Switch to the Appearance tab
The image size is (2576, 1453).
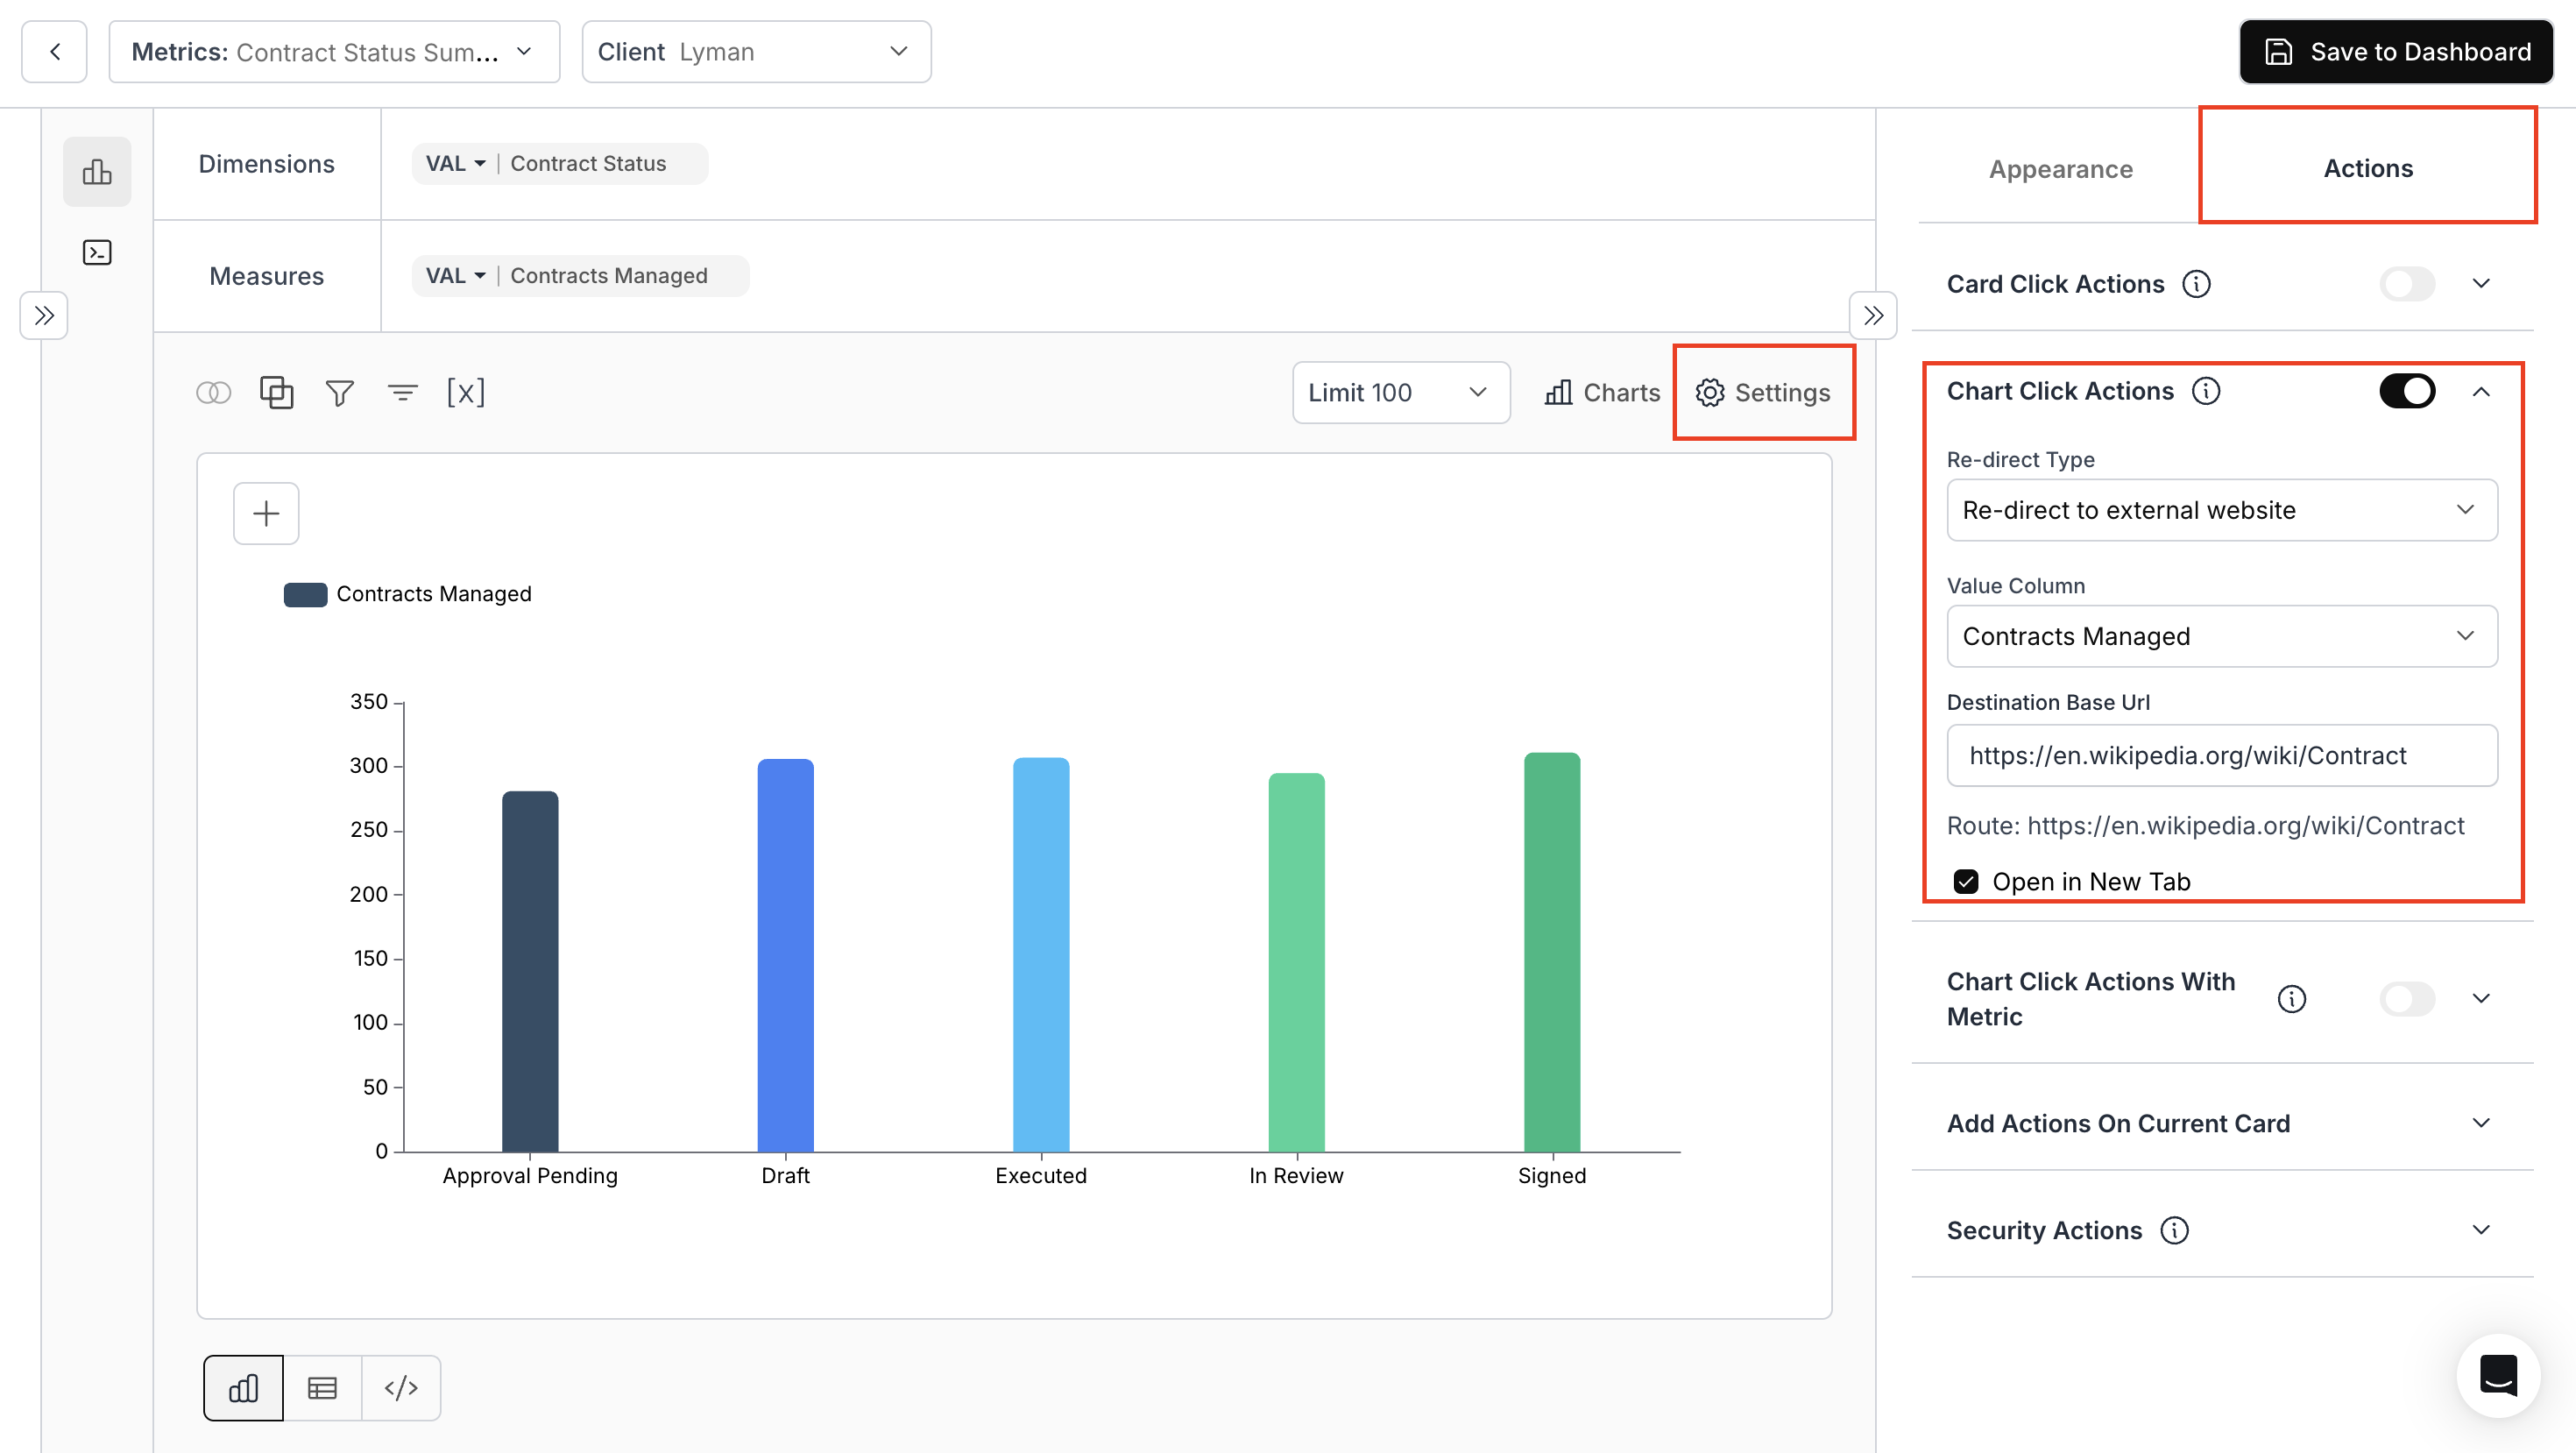pyautogui.click(x=2060, y=168)
